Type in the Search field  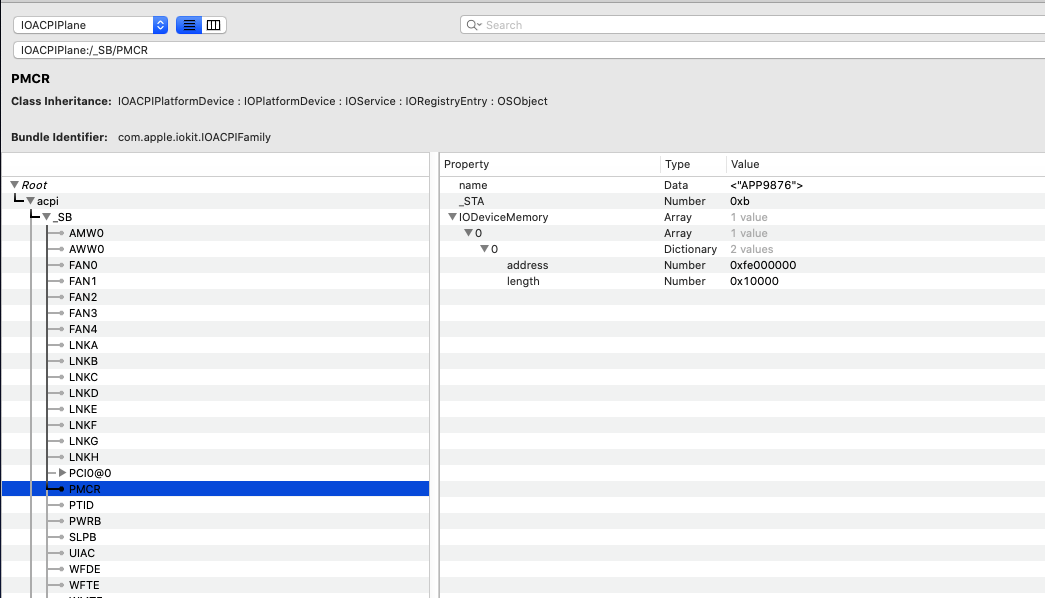(750, 25)
